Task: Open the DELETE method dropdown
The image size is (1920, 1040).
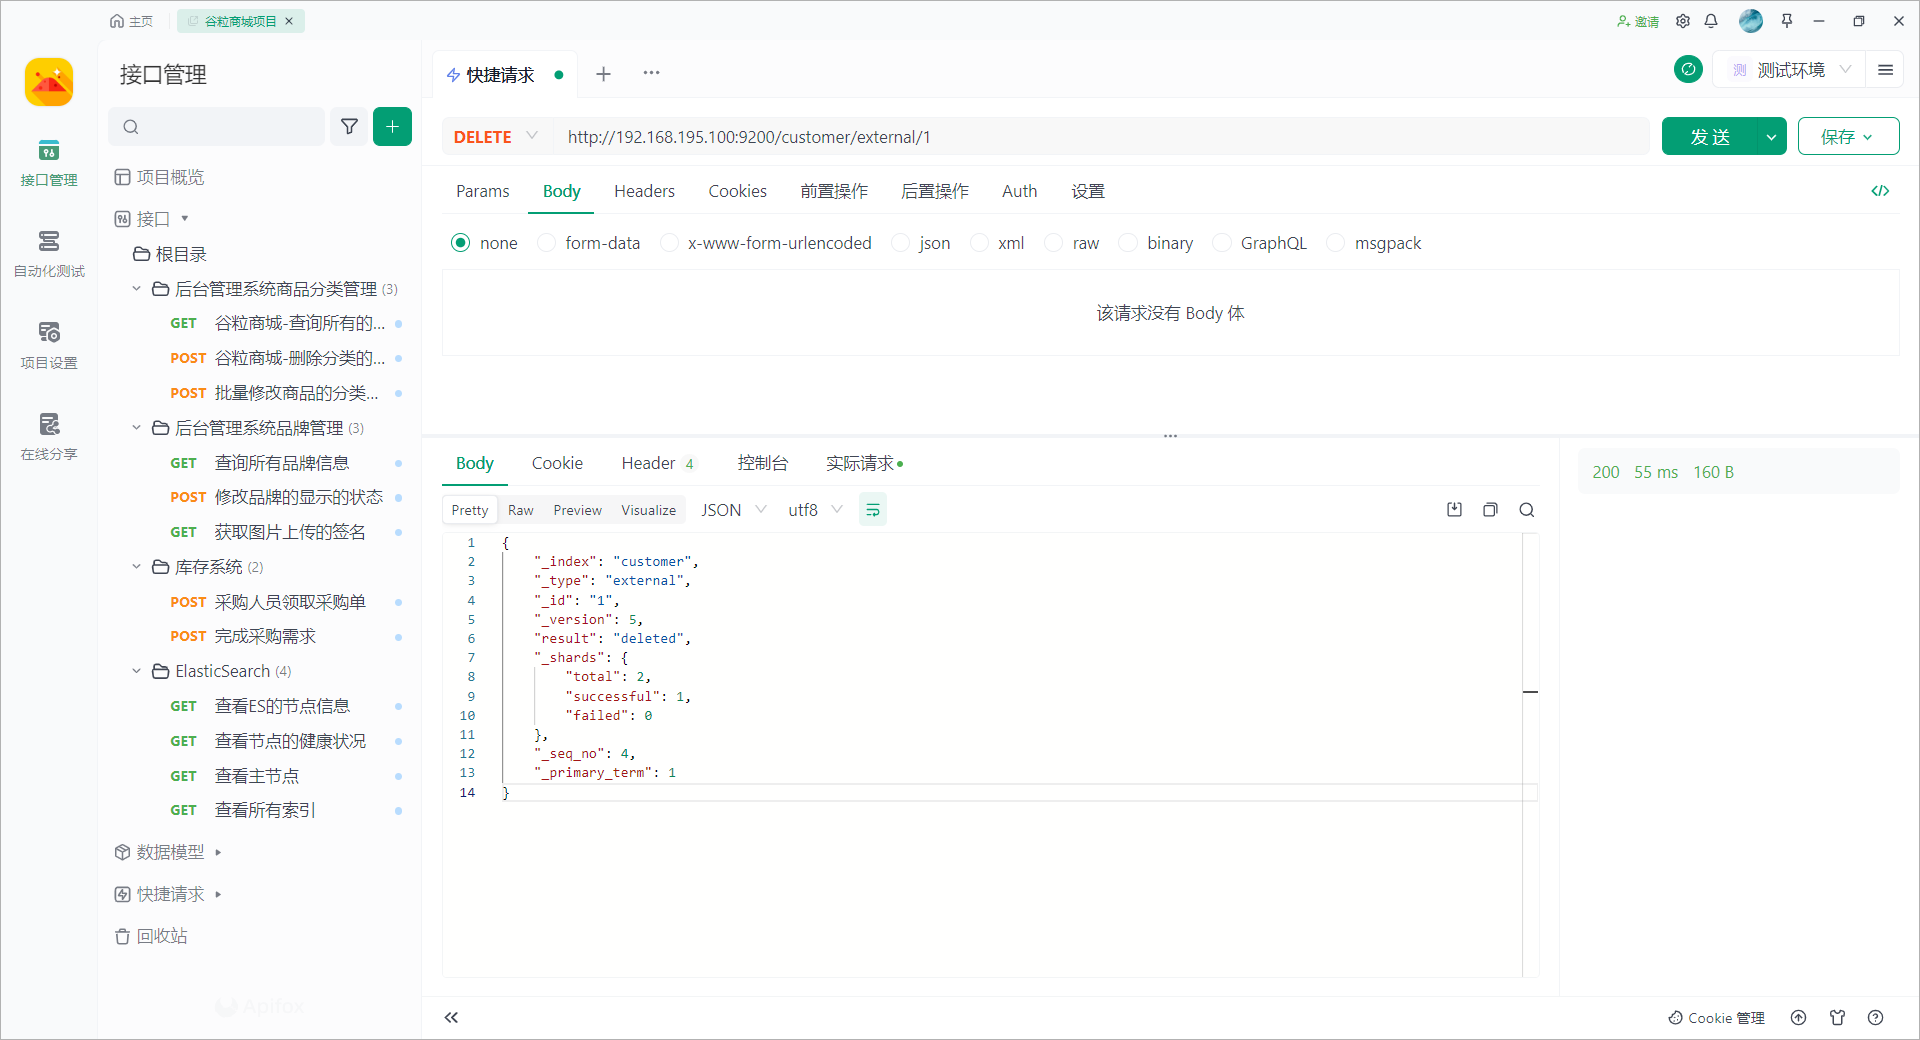Action: [x=496, y=137]
